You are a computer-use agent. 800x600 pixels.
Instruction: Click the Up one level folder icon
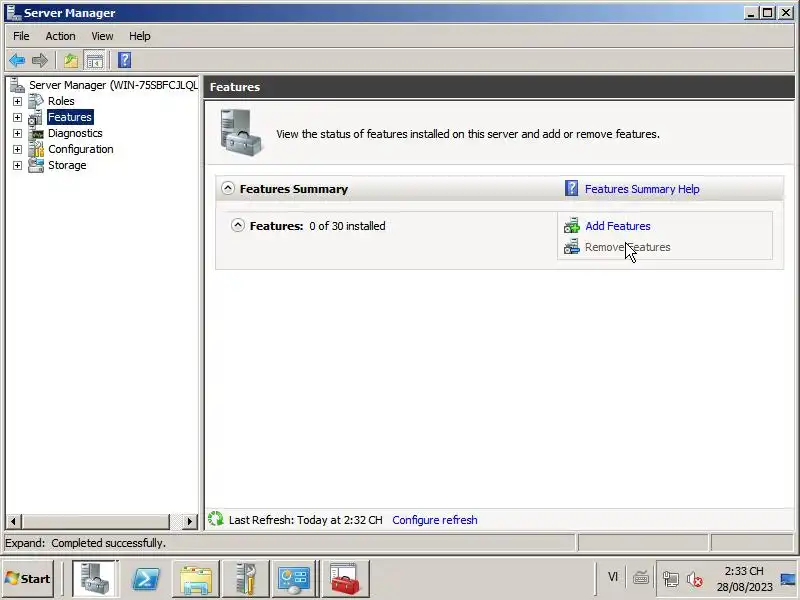[70, 60]
